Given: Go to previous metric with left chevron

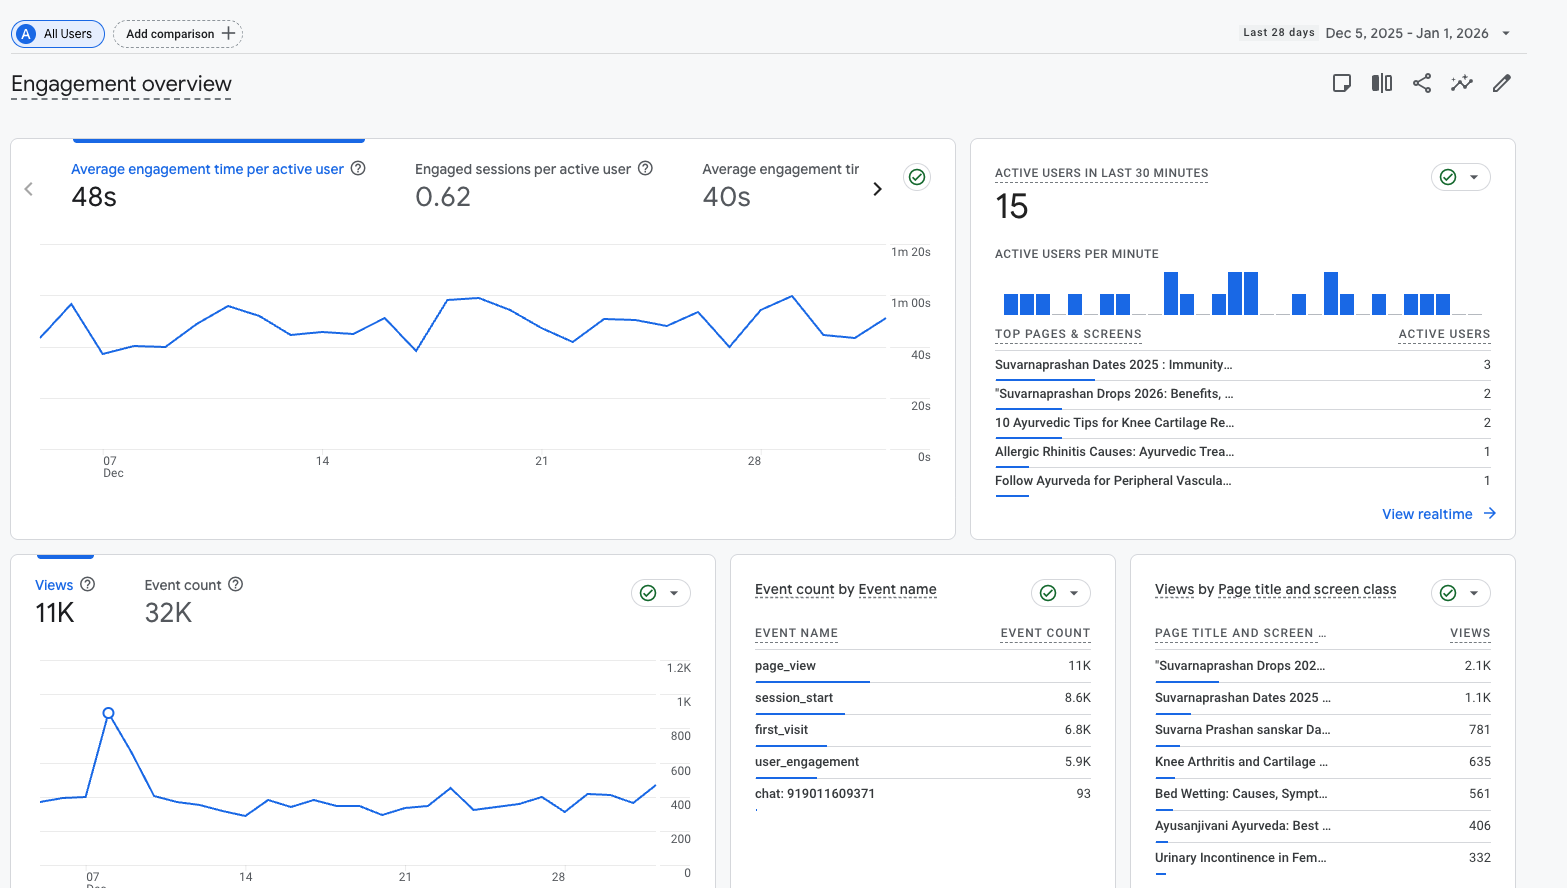Looking at the screenshot, I should pos(29,189).
